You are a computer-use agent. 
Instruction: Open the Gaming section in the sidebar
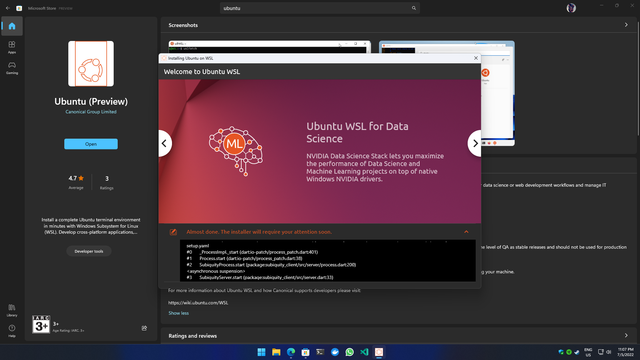point(12,68)
